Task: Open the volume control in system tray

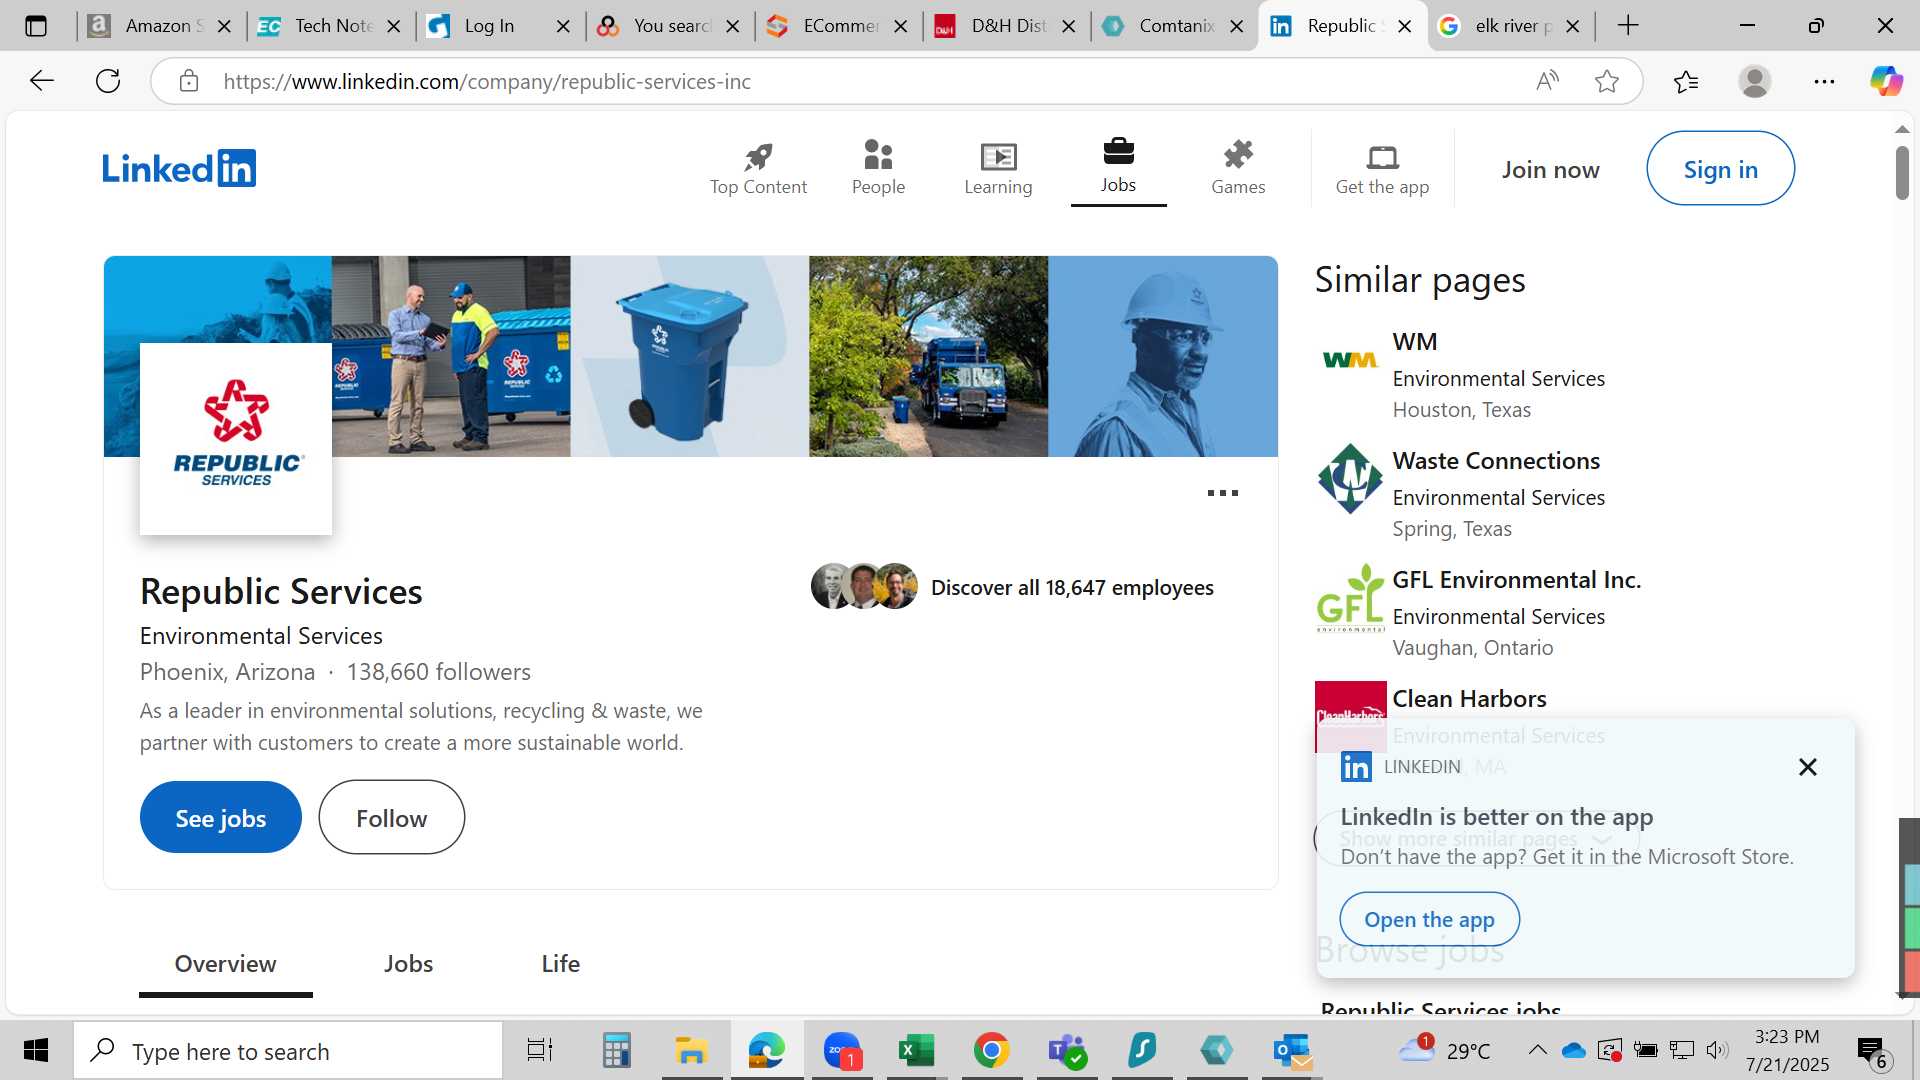Action: [1717, 1050]
